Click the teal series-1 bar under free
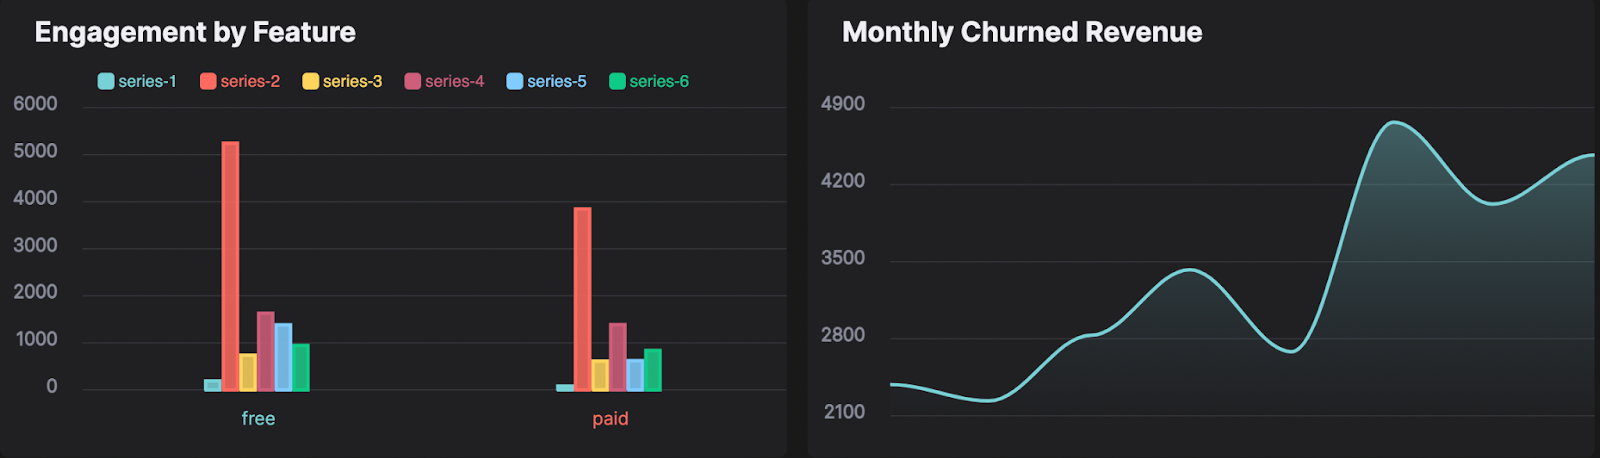The width and height of the screenshot is (1600, 458). 213,385
